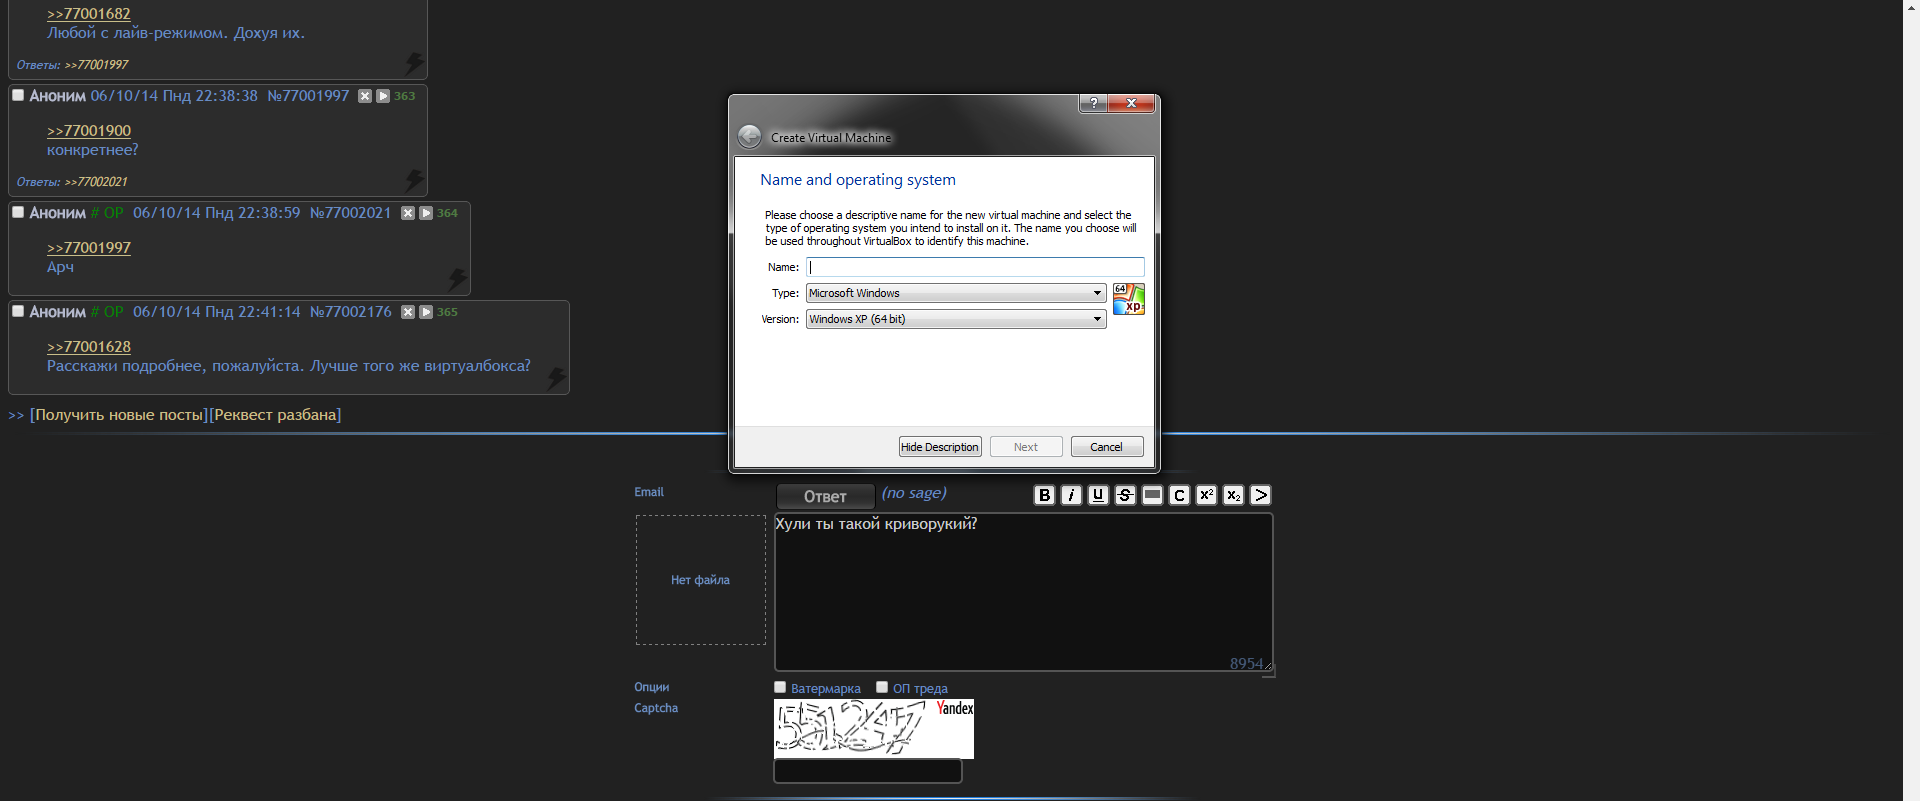The height and width of the screenshot is (801, 1920).
Task: Click X icon beside post №77002176
Action: (408, 312)
